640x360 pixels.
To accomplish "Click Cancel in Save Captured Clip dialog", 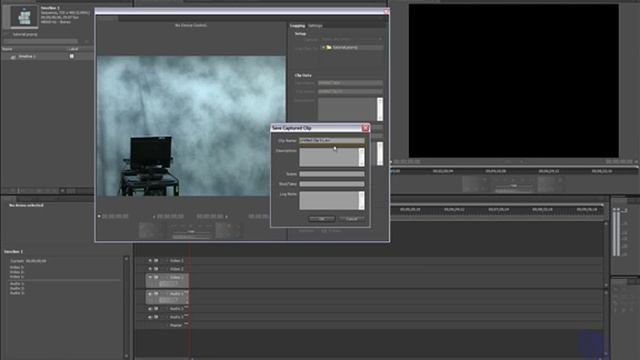I will click(x=351, y=219).
